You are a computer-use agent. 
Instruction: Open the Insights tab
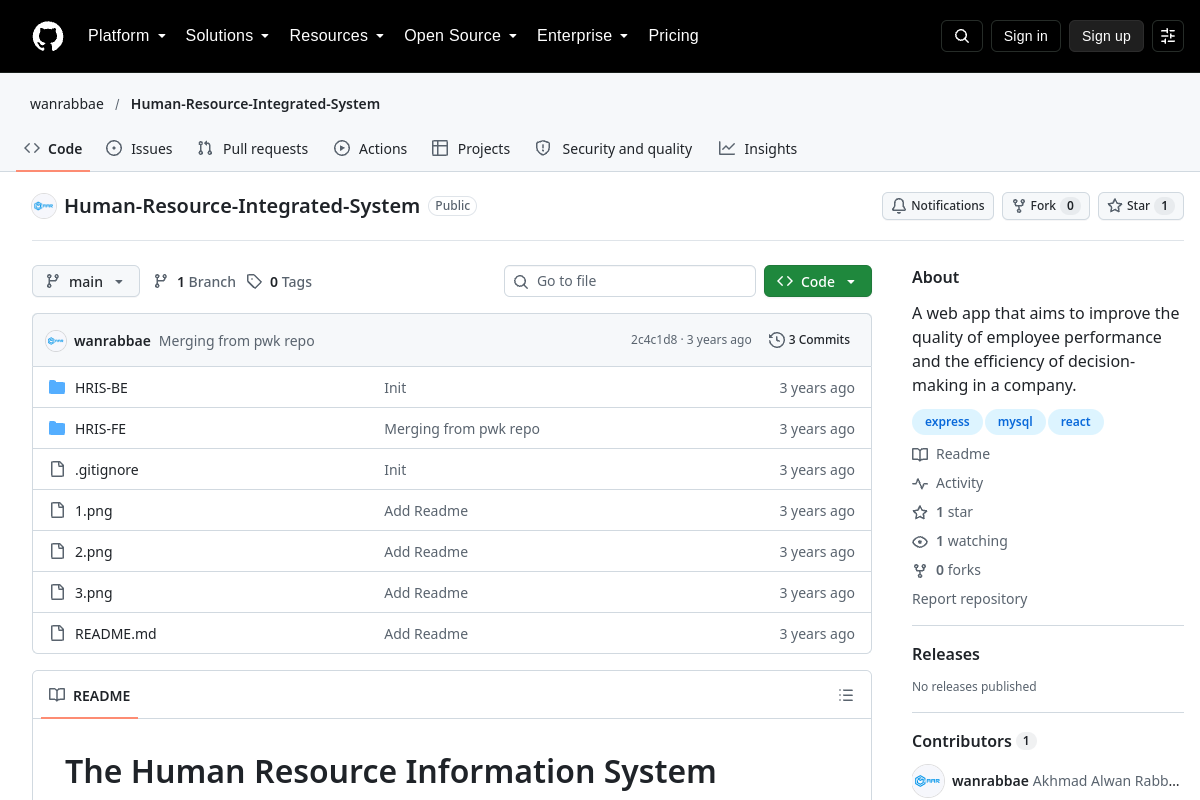coord(758,149)
